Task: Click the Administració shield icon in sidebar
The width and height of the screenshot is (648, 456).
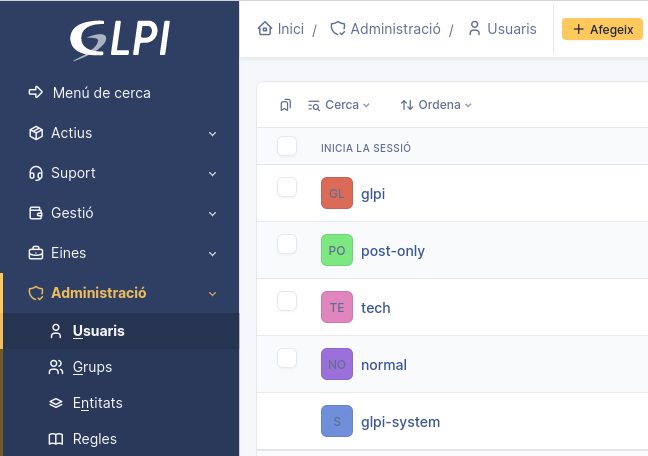Action: tap(36, 293)
